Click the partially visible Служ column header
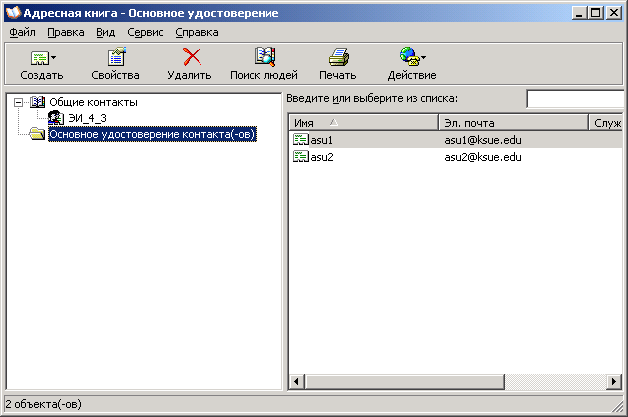628x417 pixels. tap(606, 123)
